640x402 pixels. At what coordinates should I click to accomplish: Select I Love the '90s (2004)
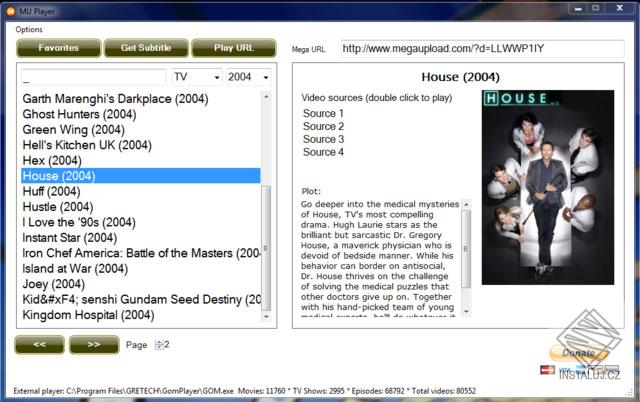[x=141, y=222]
